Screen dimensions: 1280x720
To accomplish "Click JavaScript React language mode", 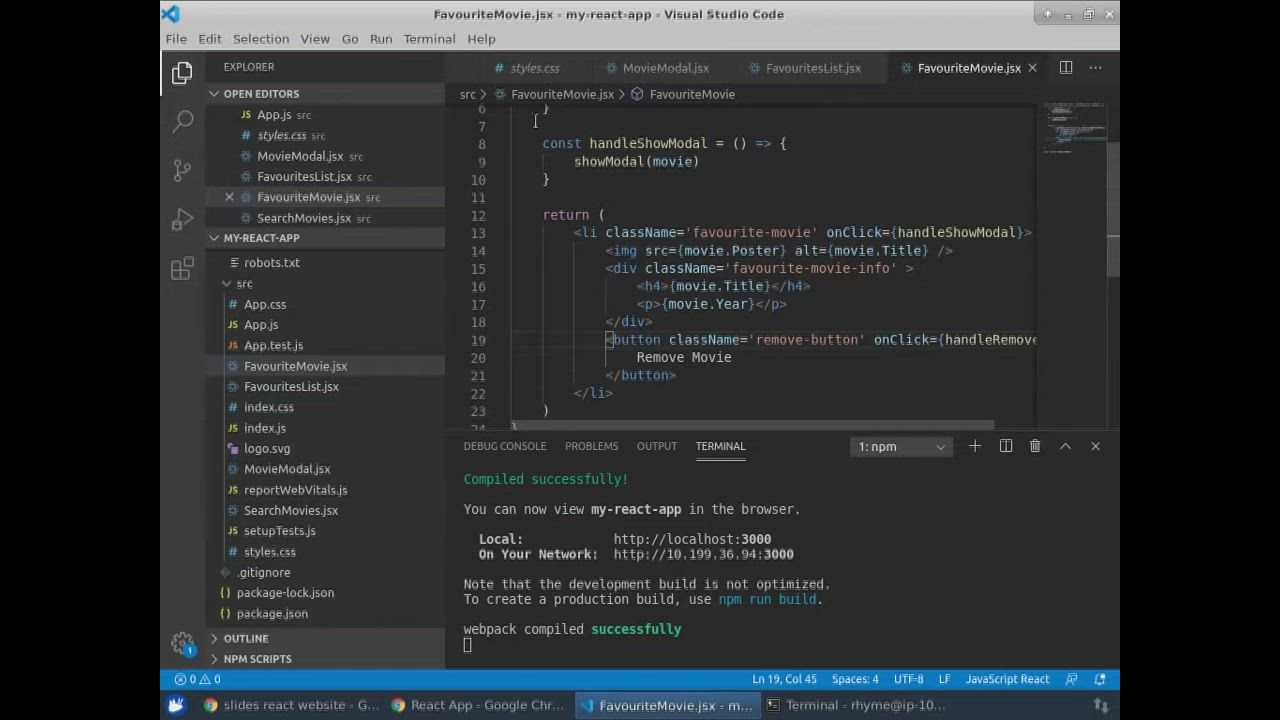I will pyautogui.click(x=1007, y=679).
